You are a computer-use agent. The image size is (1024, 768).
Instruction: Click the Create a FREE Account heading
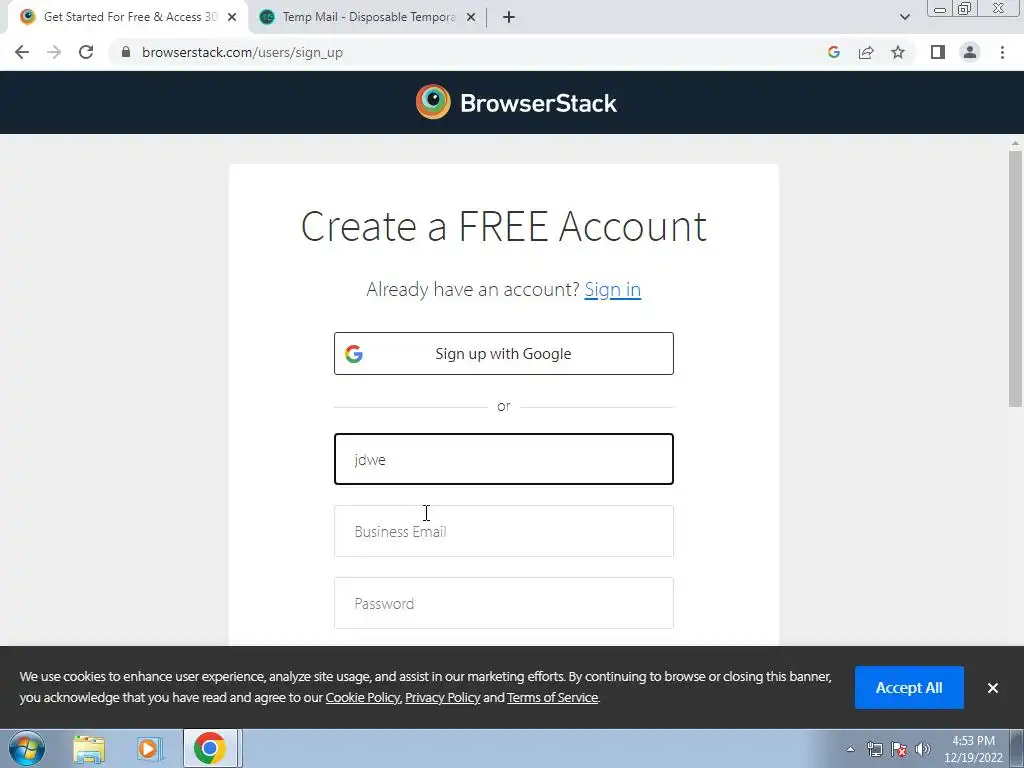[504, 227]
